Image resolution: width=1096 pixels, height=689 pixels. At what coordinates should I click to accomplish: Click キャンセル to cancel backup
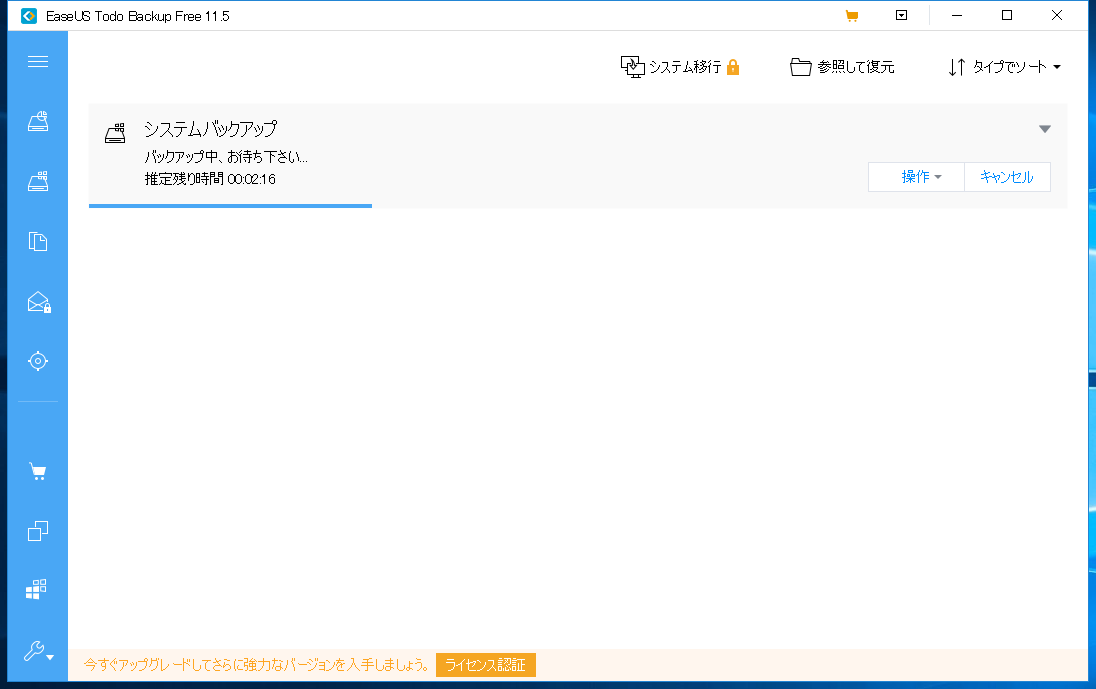point(1007,177)
